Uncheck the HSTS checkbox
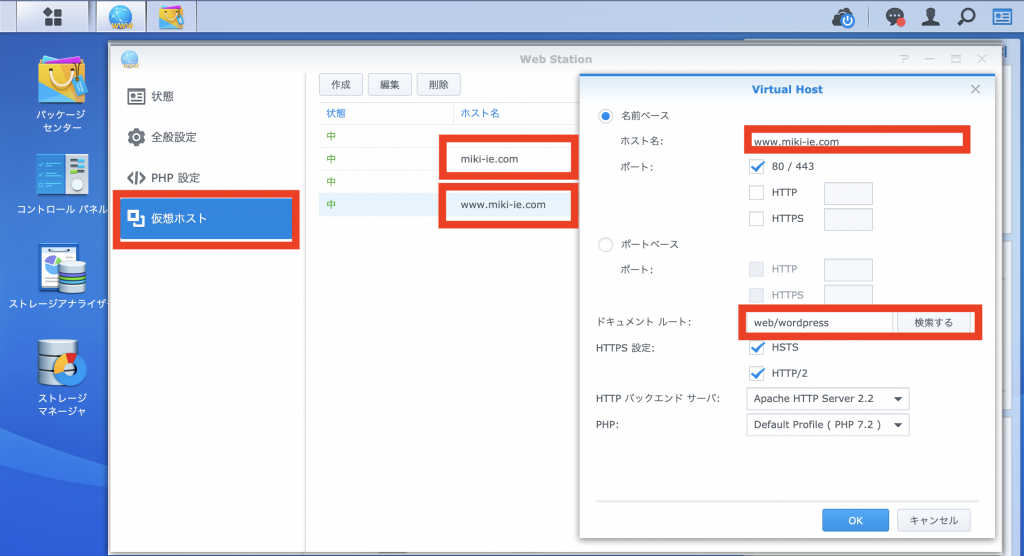The height and width of the screenshot is (556, 1024). pos(757,347)
